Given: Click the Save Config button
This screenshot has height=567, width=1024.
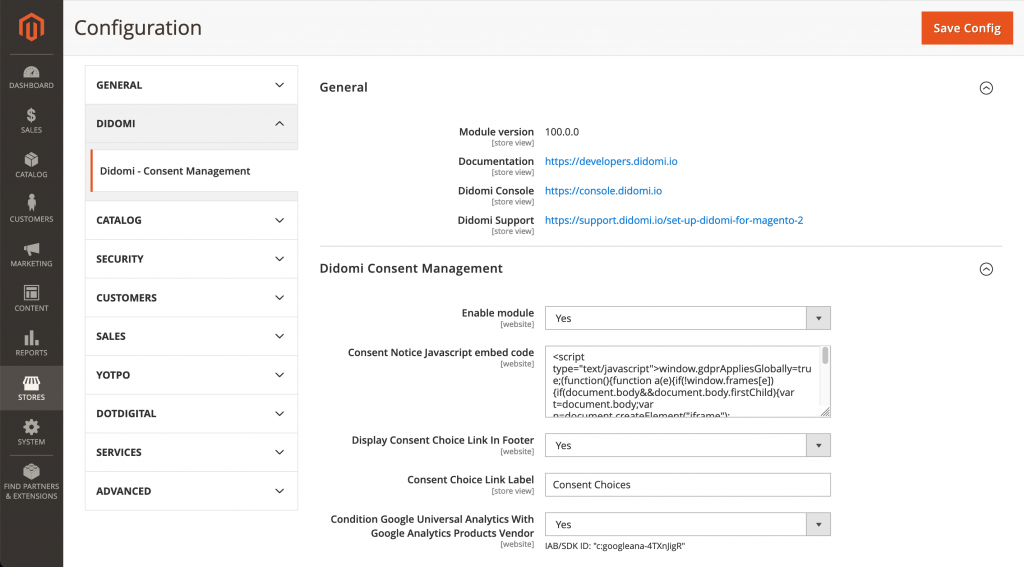Looking at the screenshot, I should click(967, 28).
